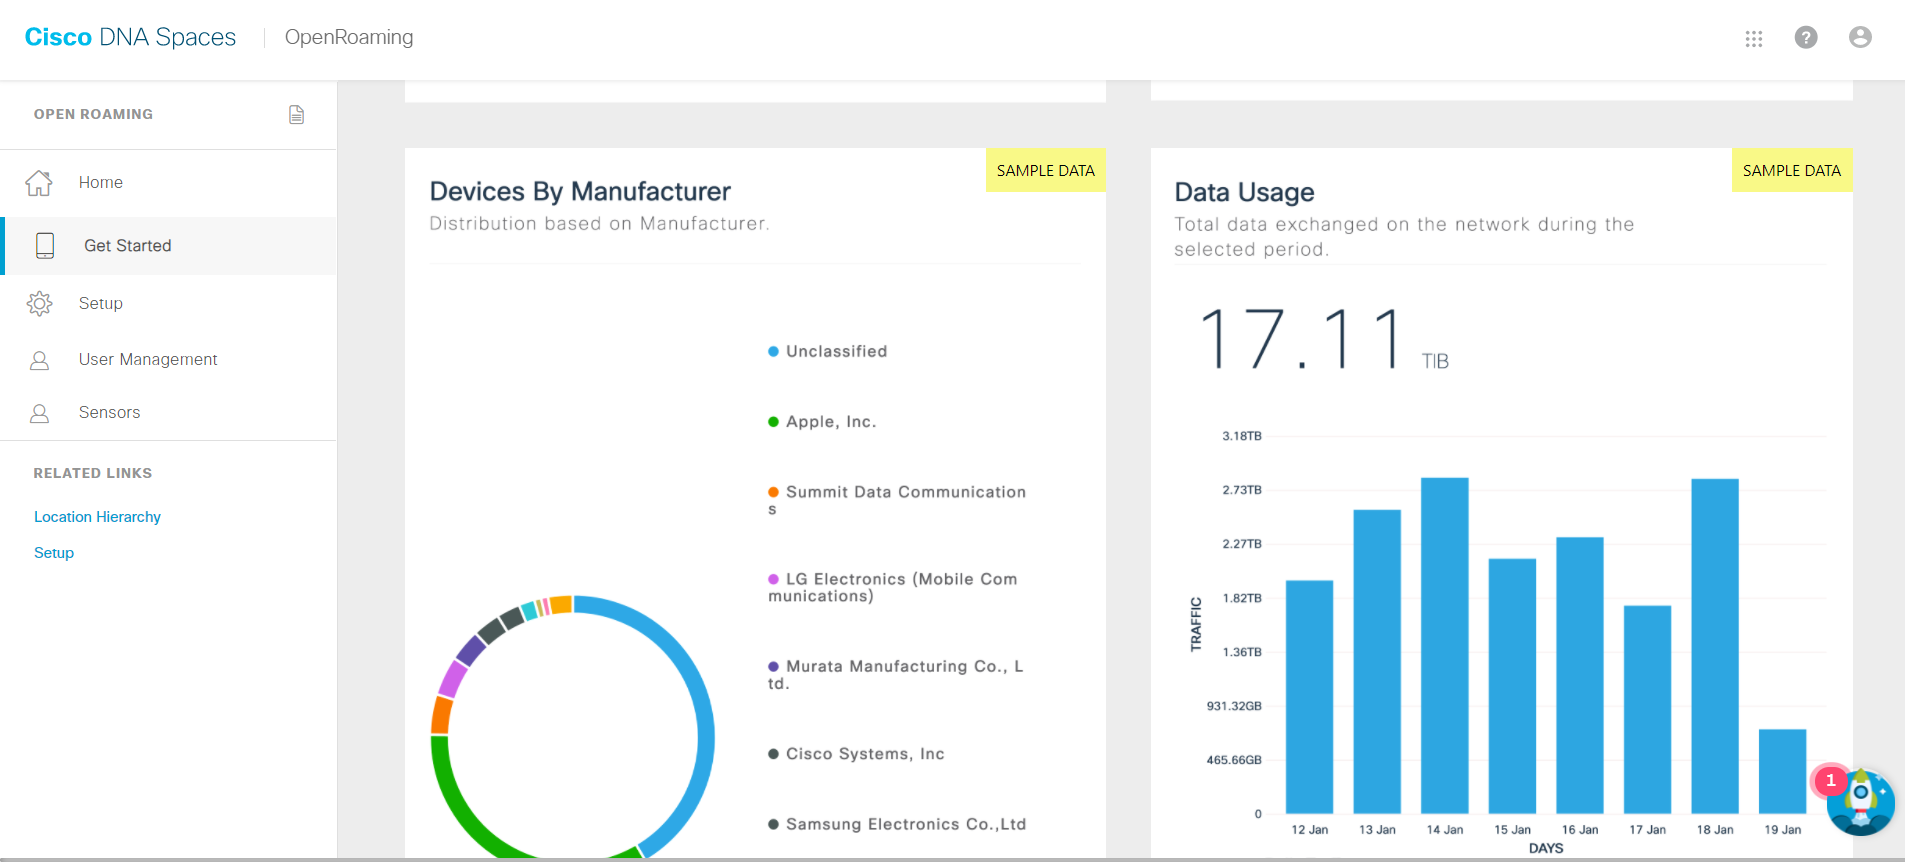Select the Unclassified legend label
This screenshot has height=862, width=1905.
click(837, 351)
